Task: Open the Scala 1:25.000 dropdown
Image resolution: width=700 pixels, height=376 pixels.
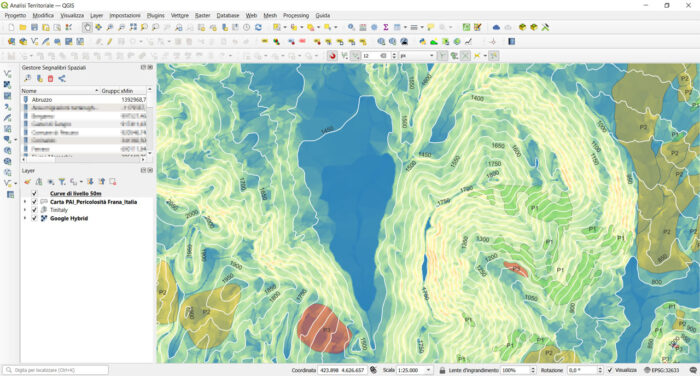Action: tap(429, 370)
